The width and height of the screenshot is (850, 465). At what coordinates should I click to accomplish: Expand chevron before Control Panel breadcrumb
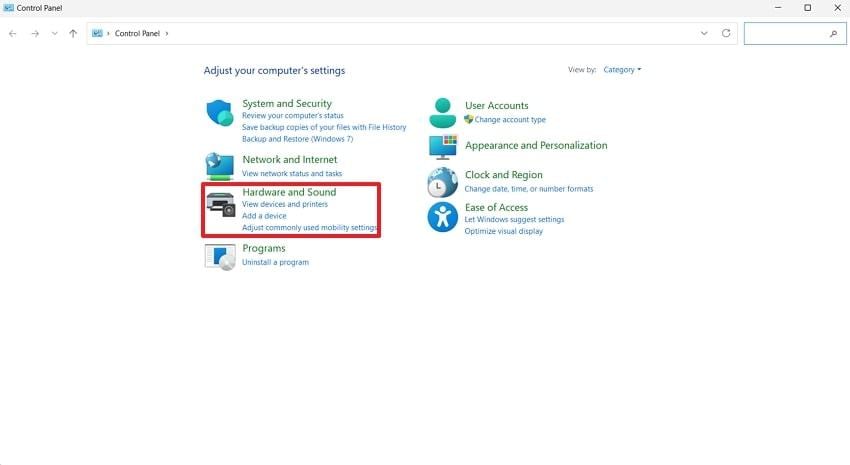point(108,34)
